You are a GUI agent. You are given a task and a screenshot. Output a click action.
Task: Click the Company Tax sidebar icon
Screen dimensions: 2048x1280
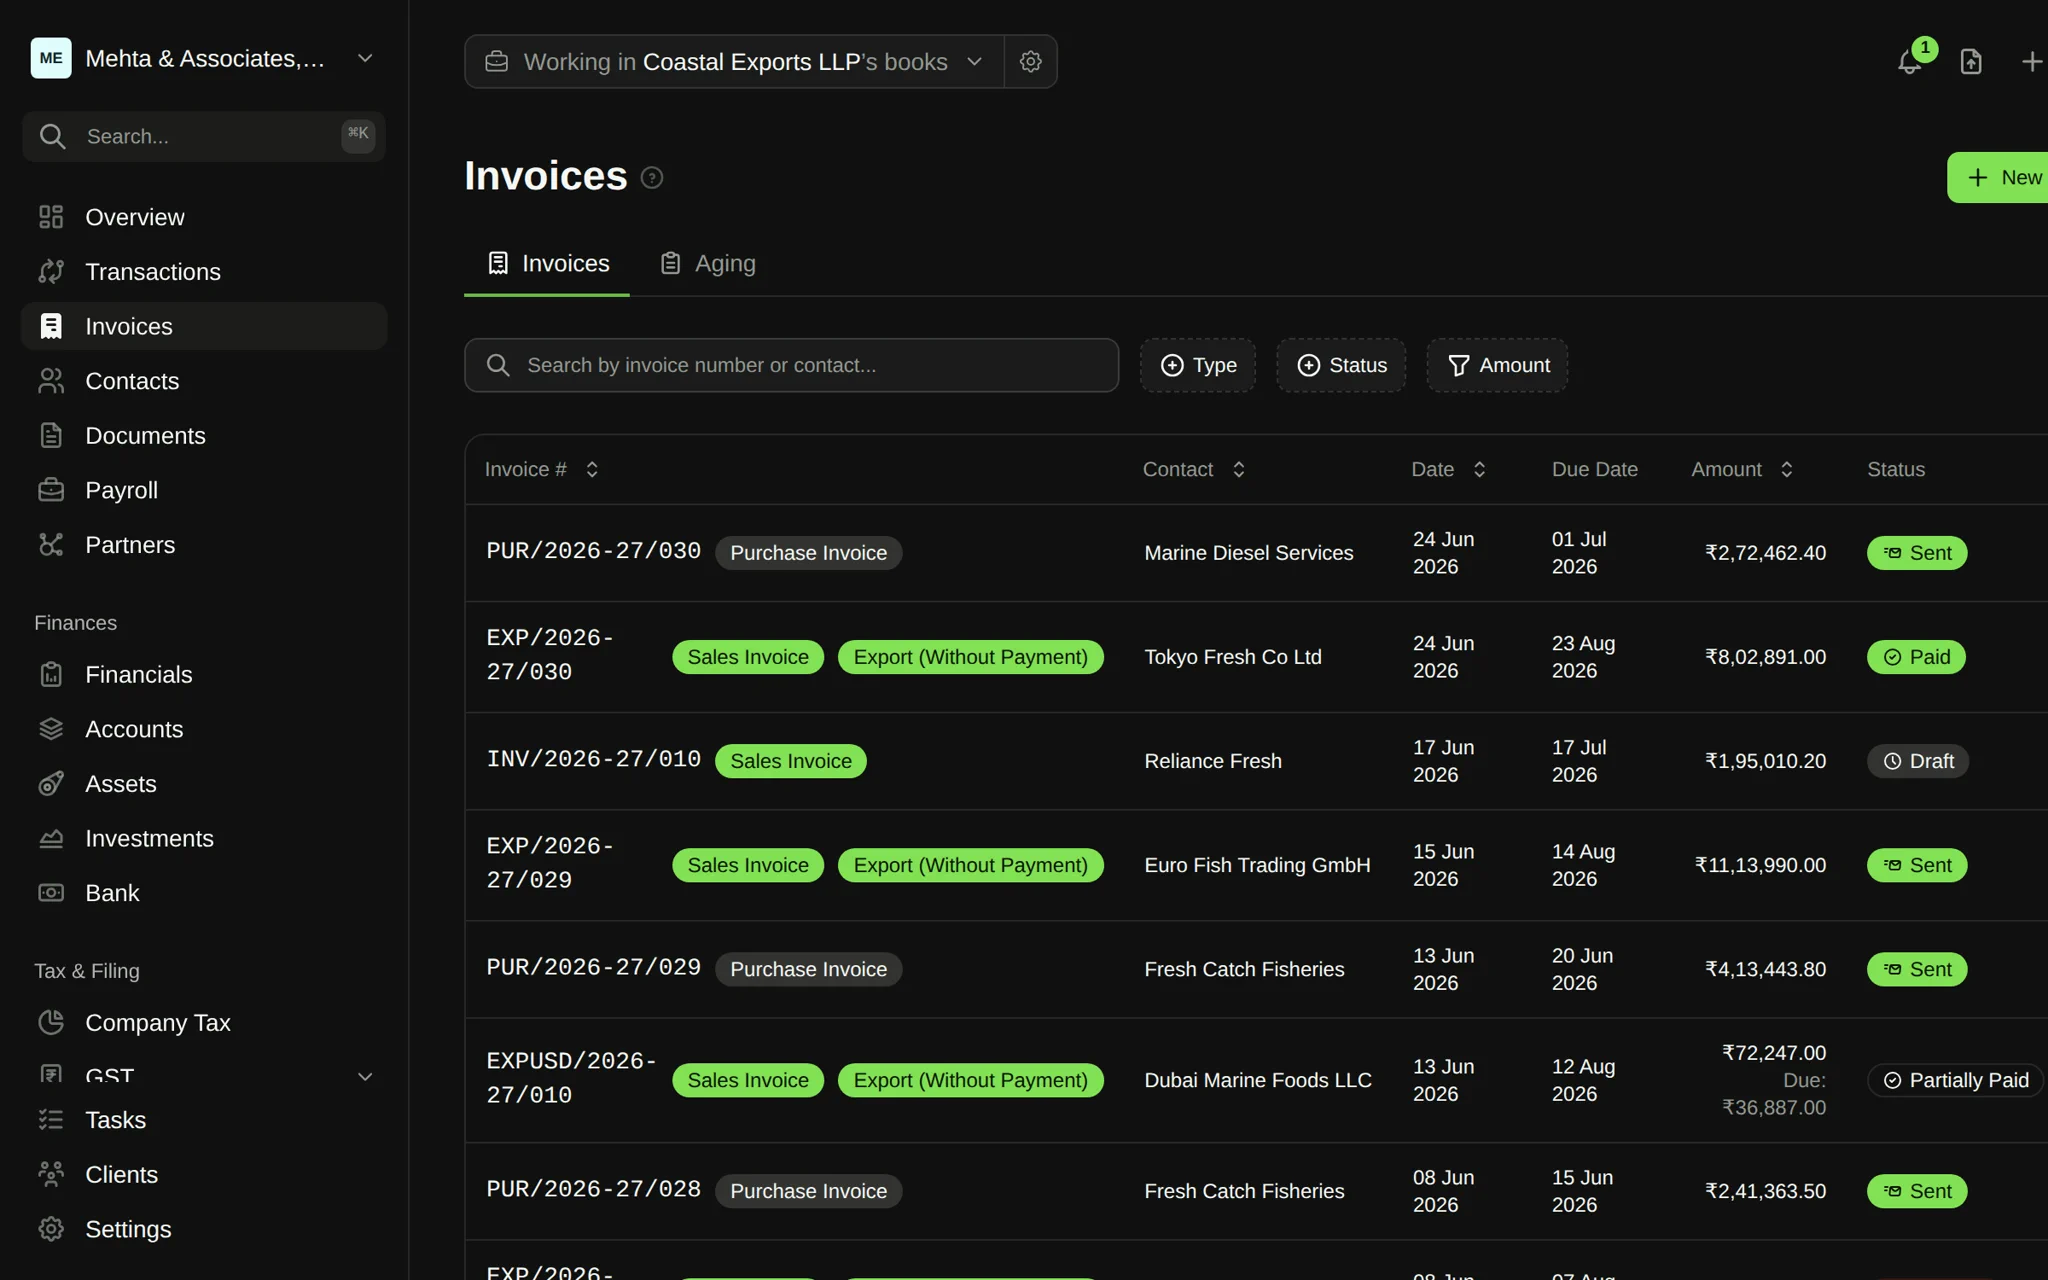[51, 1022]
